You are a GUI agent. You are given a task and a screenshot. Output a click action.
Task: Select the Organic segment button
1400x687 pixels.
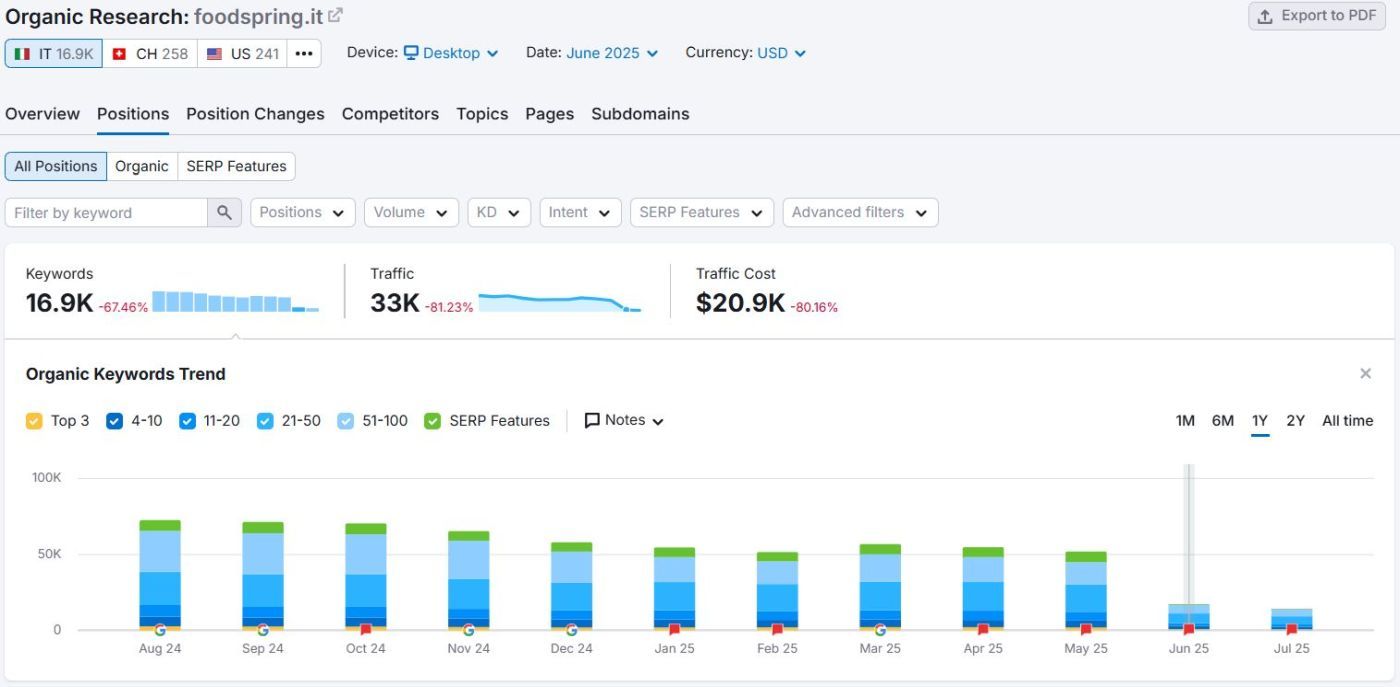pos(142,166)
